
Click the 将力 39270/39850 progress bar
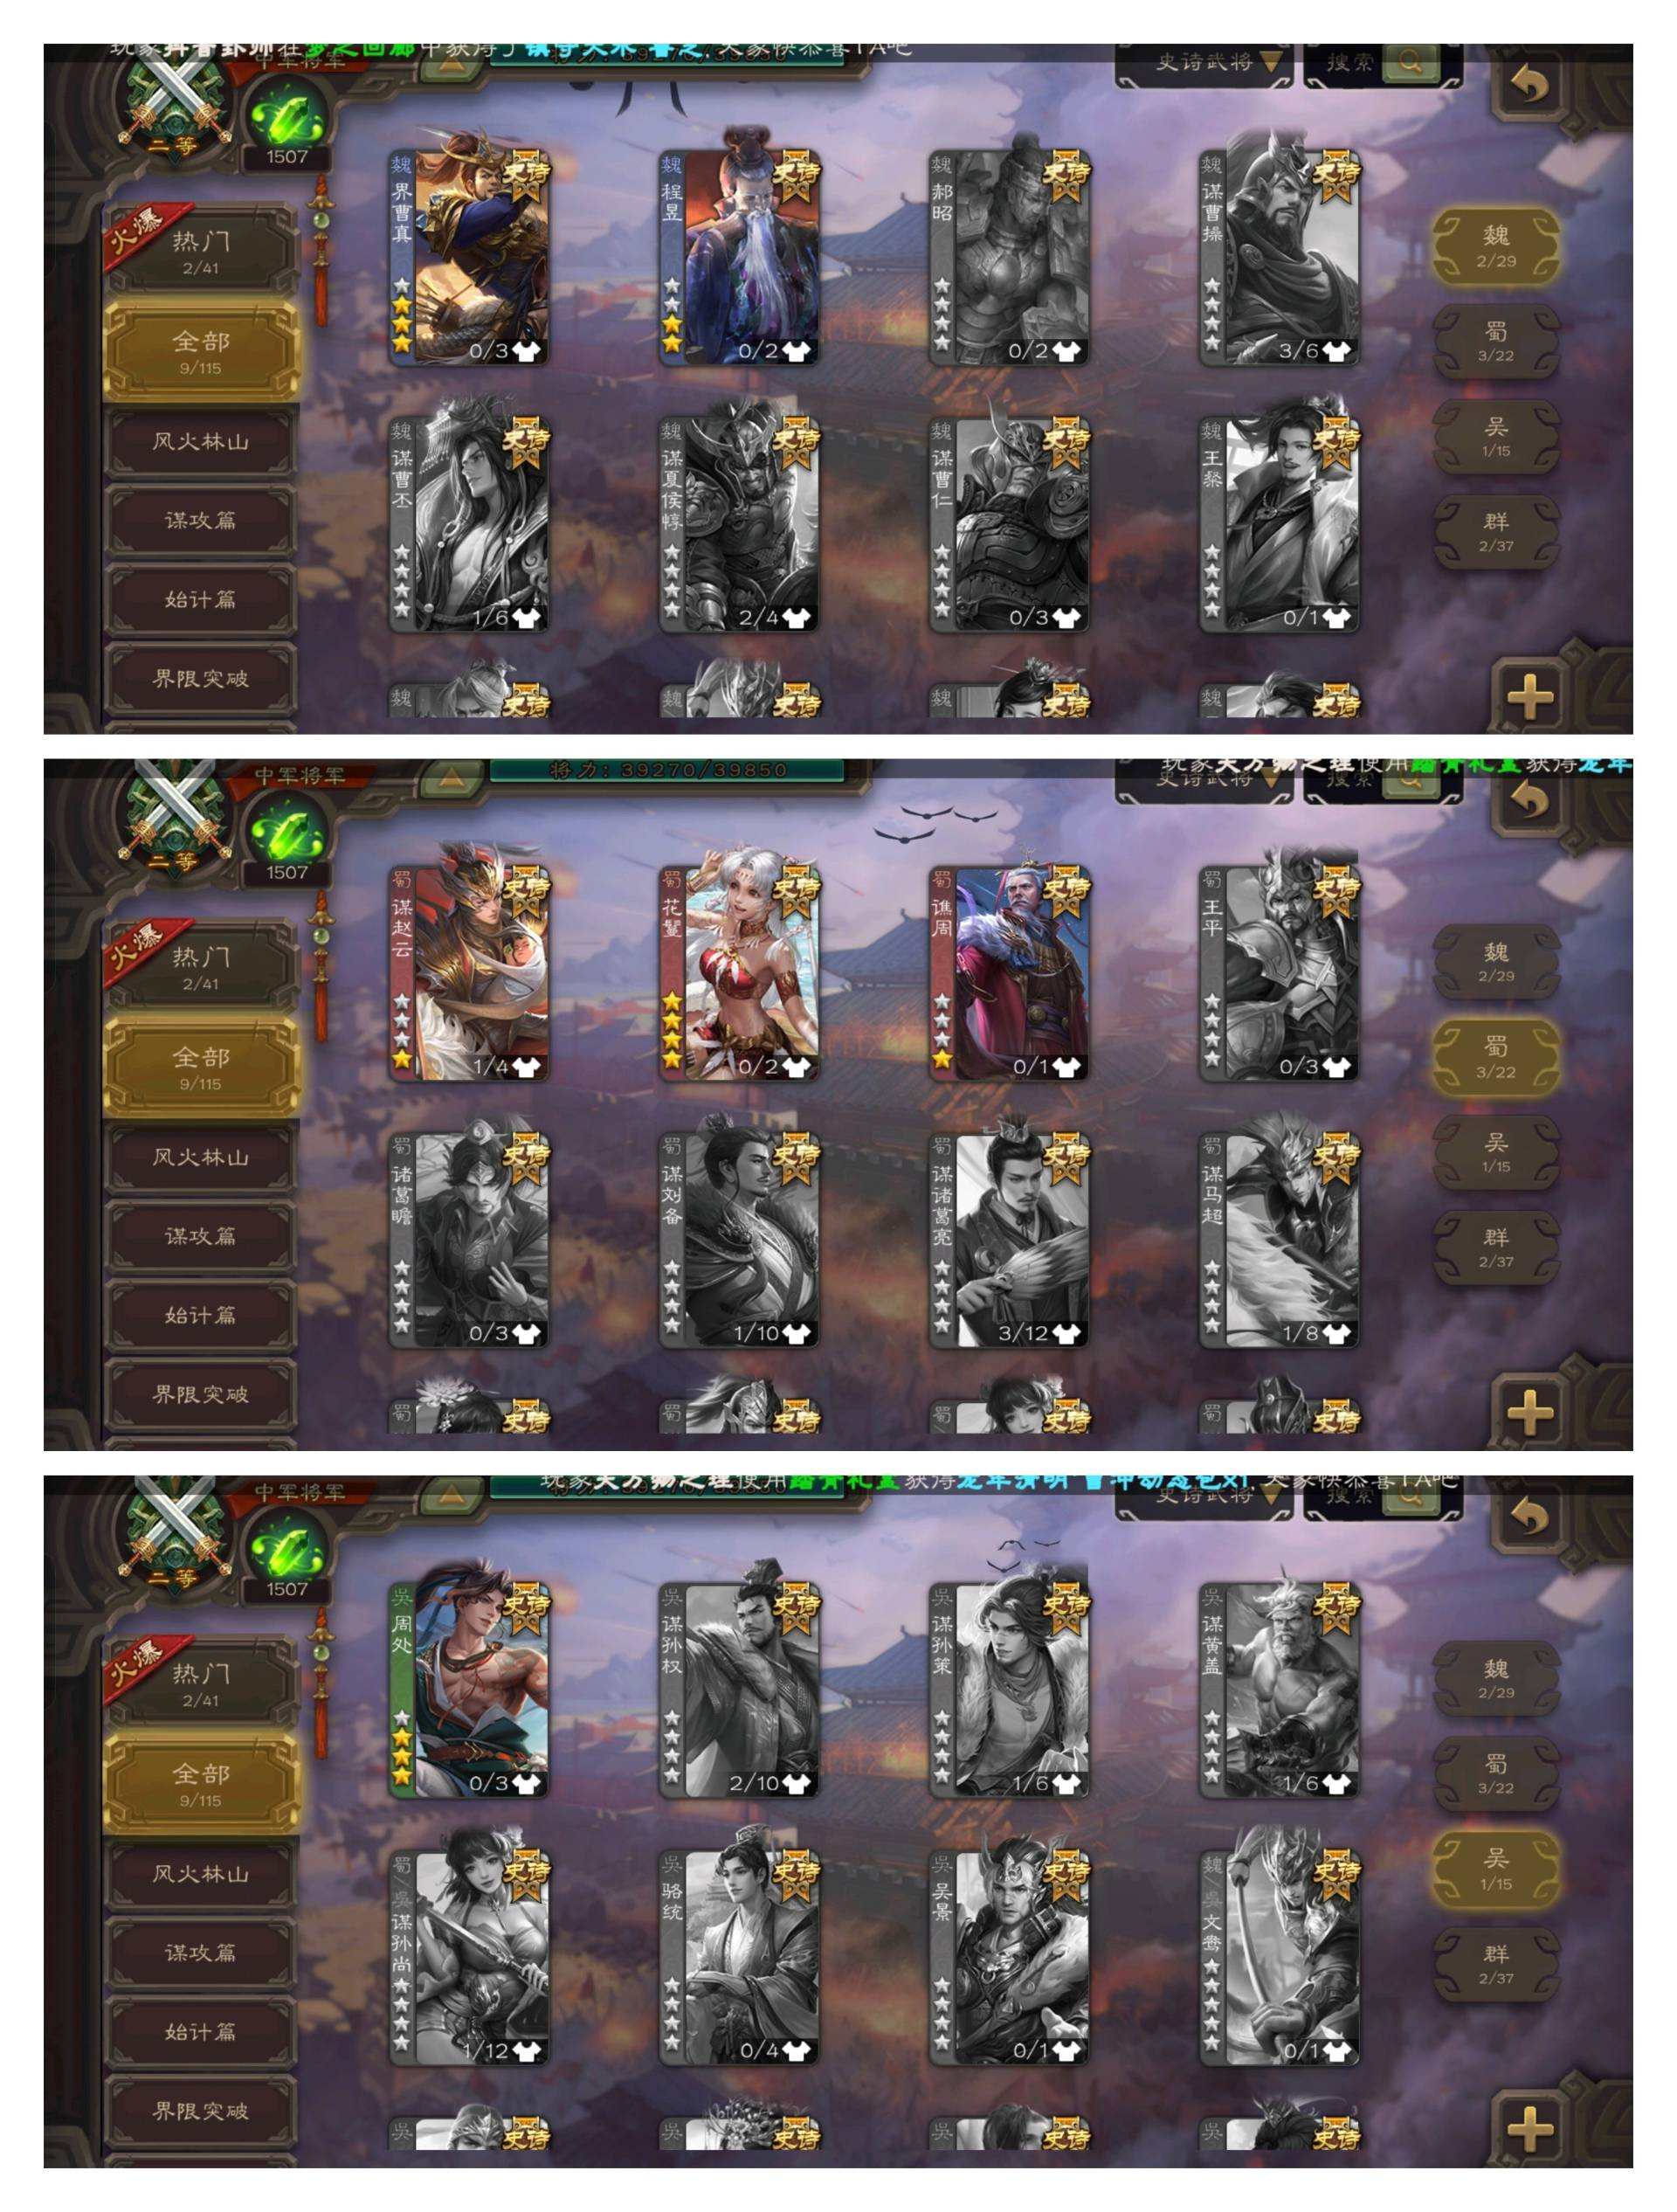[x=666, y=771]
